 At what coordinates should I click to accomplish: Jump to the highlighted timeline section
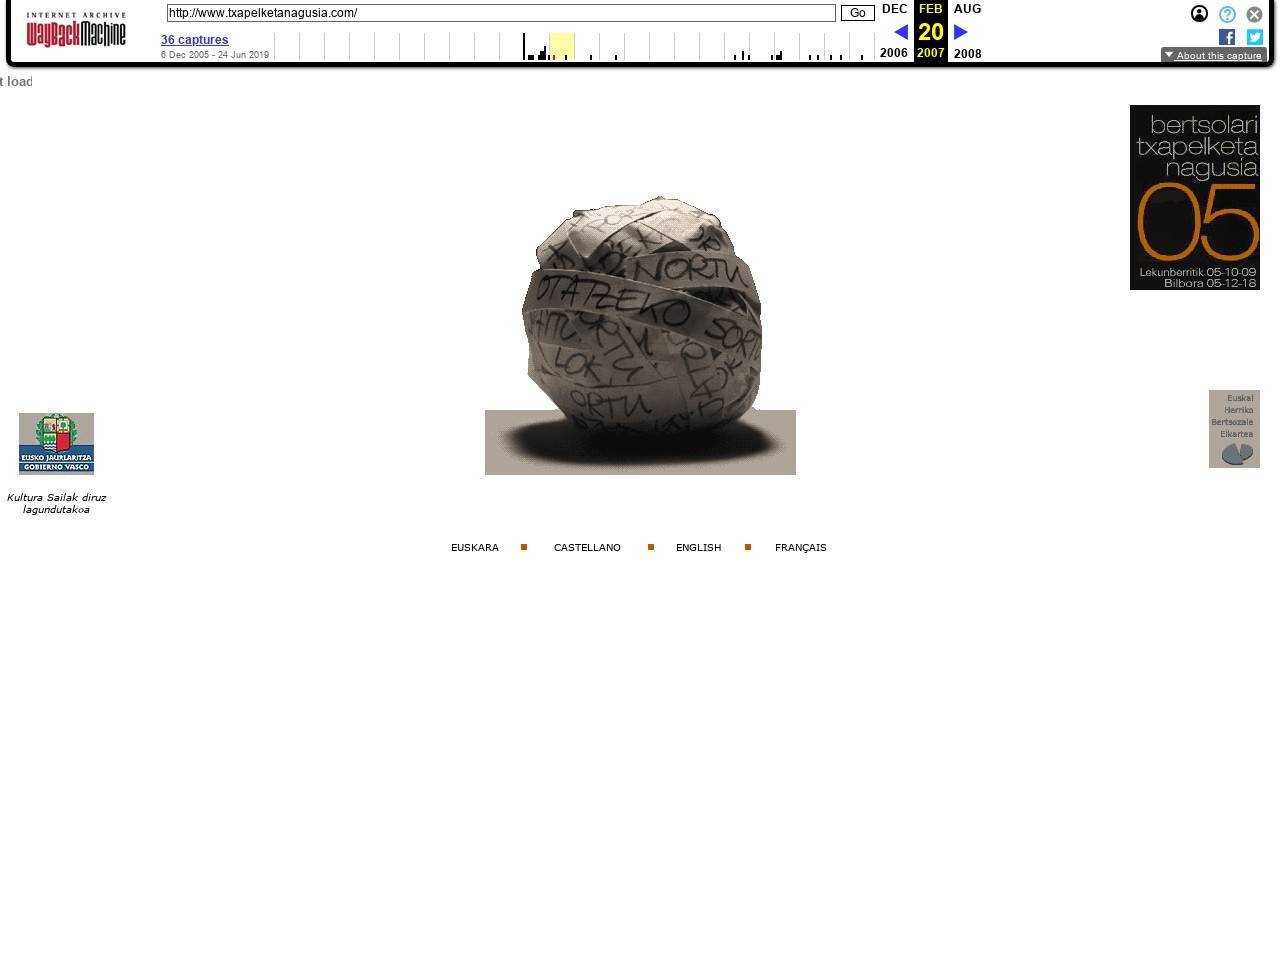561,46
